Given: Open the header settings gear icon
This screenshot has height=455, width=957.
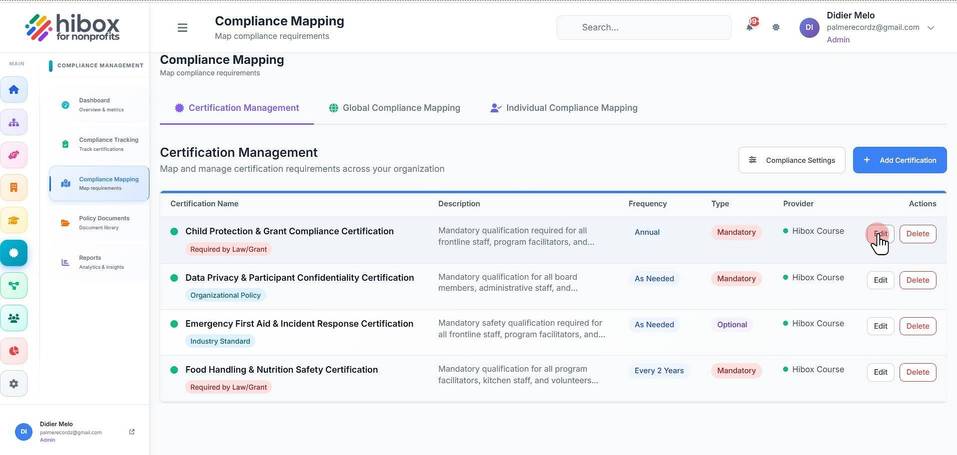Looking at the screenshot, I should [776, 27].
